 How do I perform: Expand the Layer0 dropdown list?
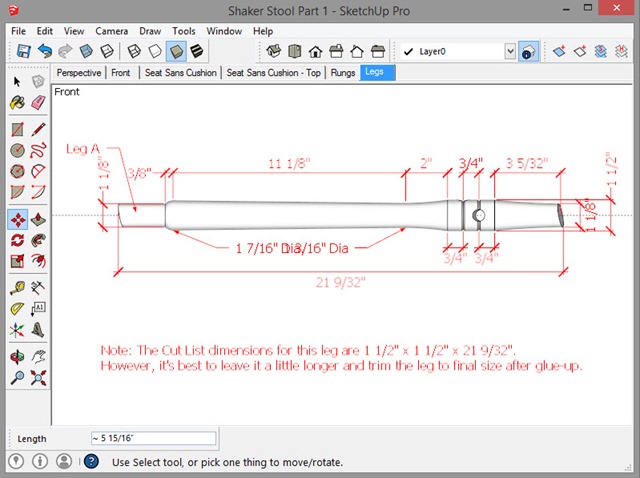[x=510, y=51]
